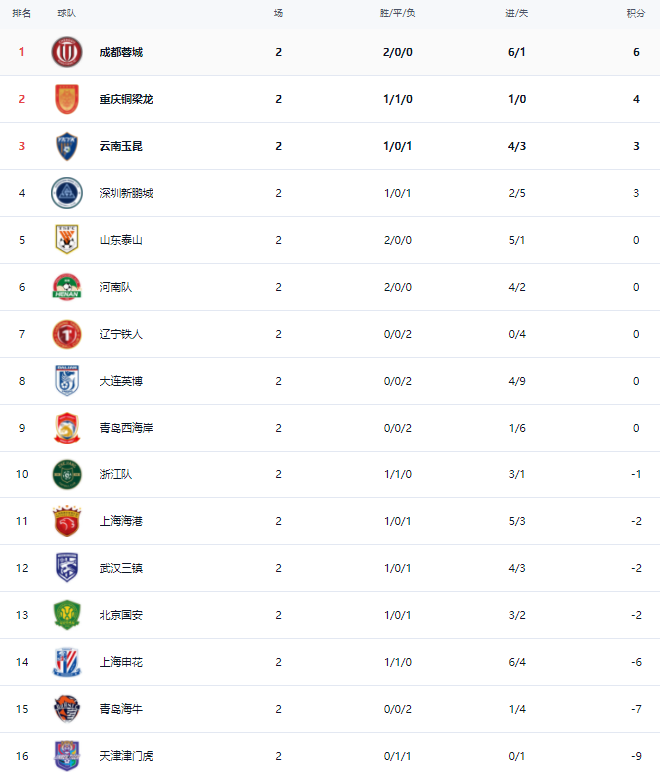
Task: Open the 云南玉昆 club badge
Action: tap(67, 146)
